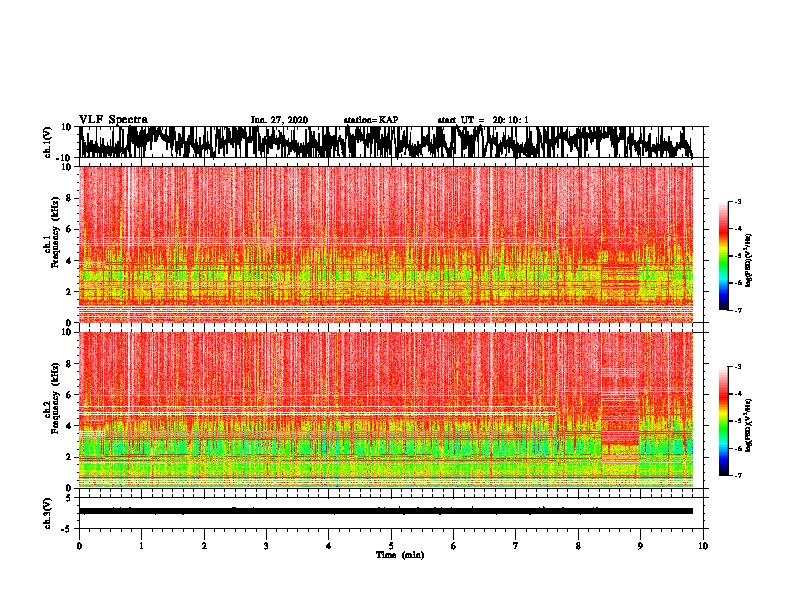Viewport: 792px width, 612px height.
Task: Click the "start UT = 20:10:1" header text
Action: pyautogui.click(x=483, y=120)
